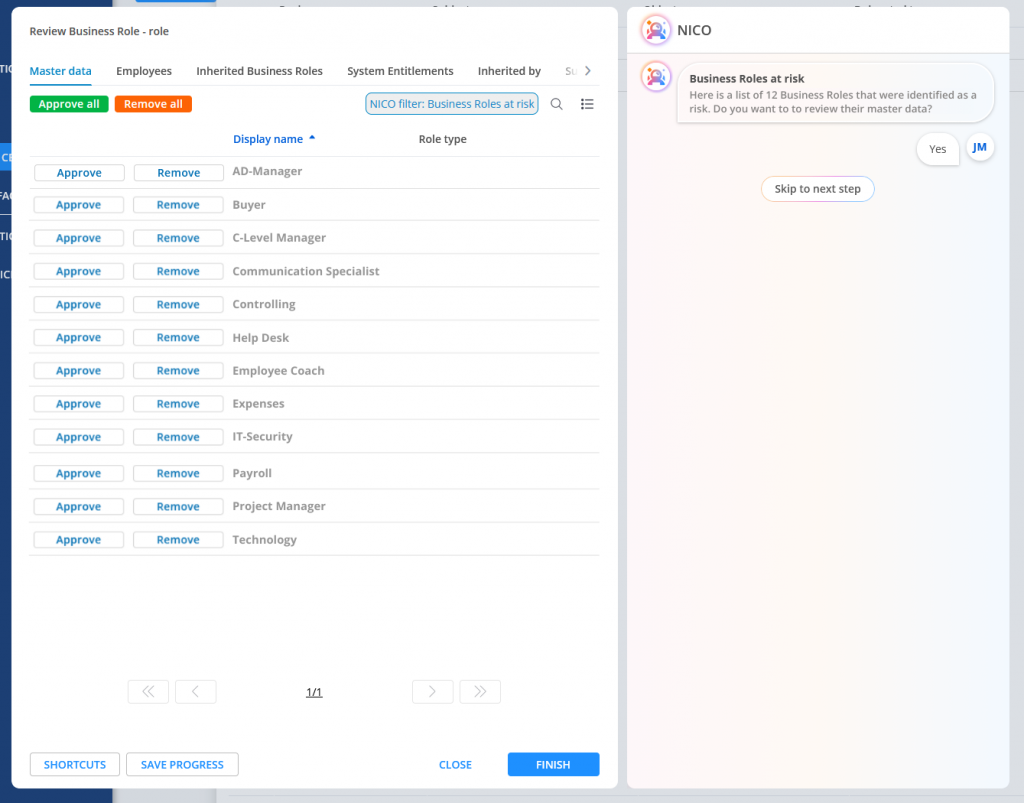Approve the AD-Manager role

pos(79,173)
